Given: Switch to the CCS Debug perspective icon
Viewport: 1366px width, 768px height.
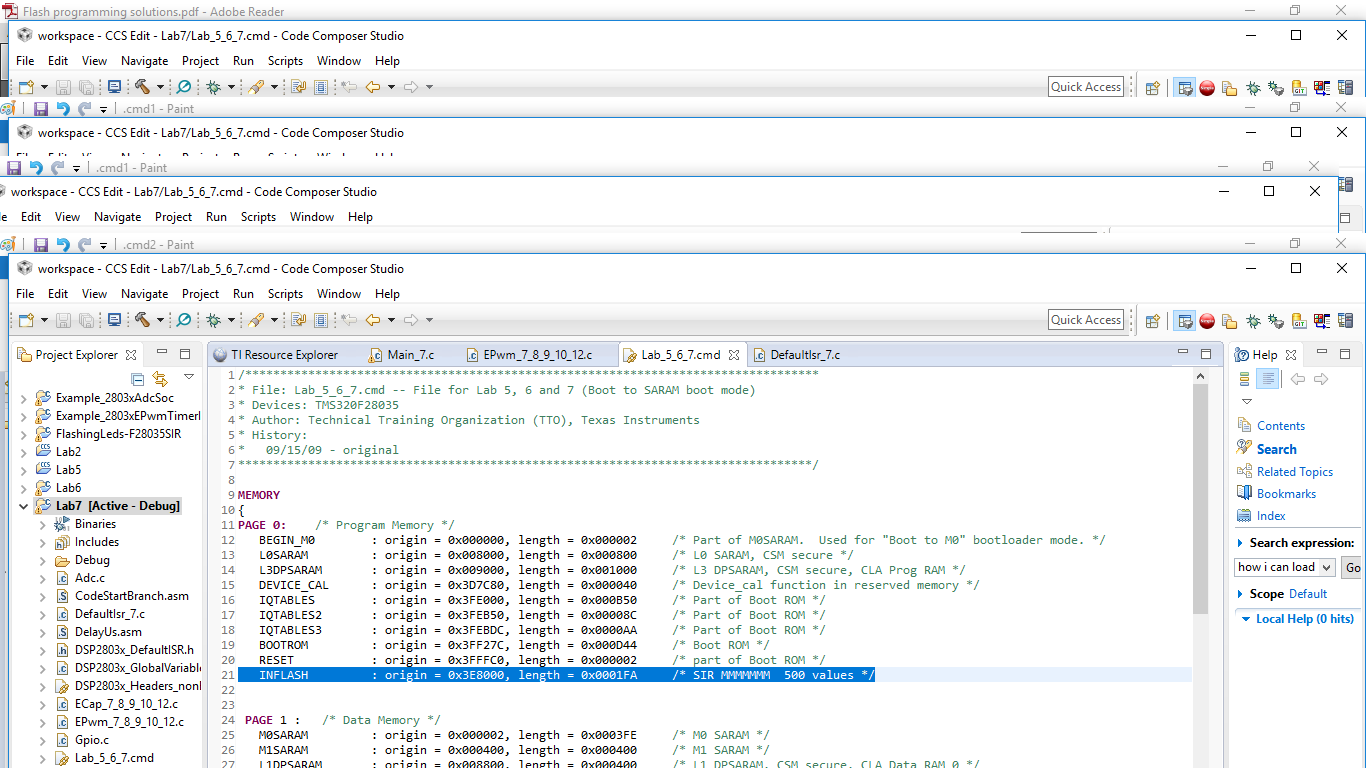Looking at the screenshot, I should [x=1253, y=321].
